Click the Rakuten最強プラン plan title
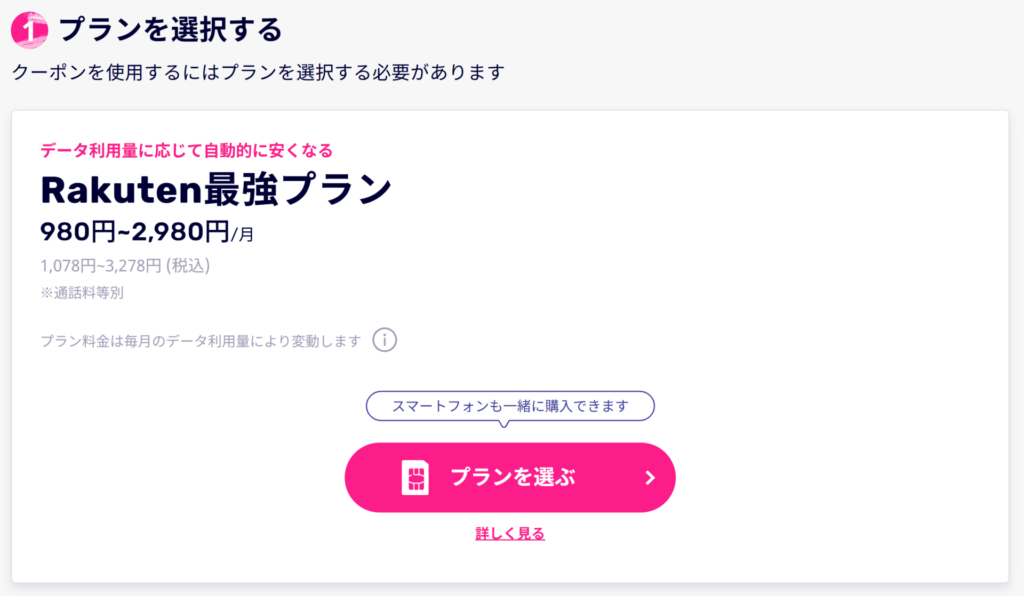The width and height of the screenshot is (1024, 596). point(215,189)
